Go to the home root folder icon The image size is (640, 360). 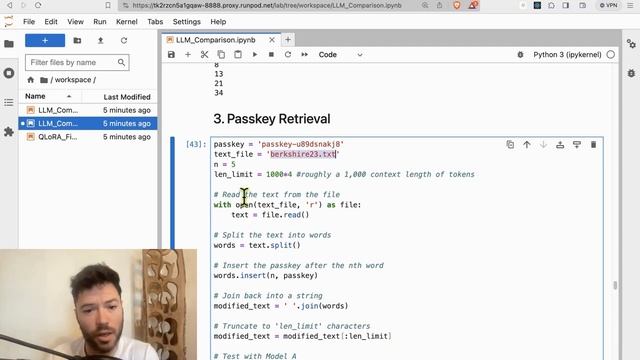(x=31, y=80)
